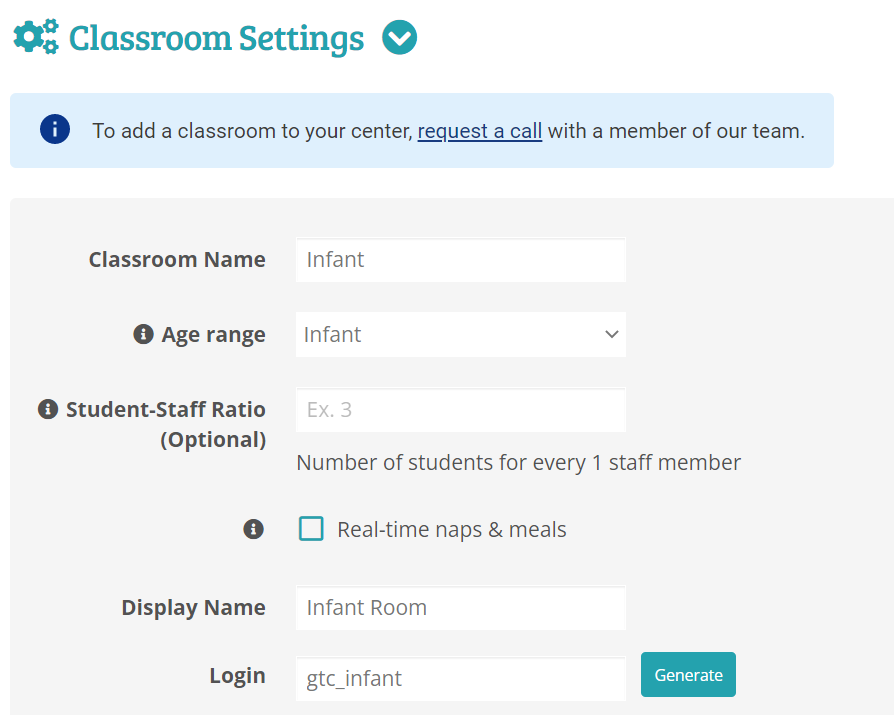This screenshot has height=715, width=894.
Task: Click the info icon beside Student-Staff Ratio
Action: tap(47, 408)
